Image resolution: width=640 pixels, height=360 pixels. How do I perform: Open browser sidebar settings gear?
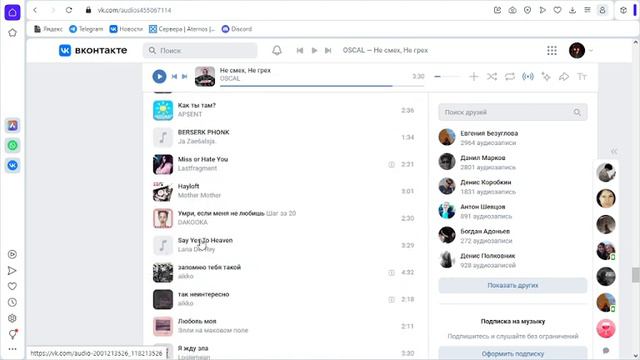pos(12,318)
